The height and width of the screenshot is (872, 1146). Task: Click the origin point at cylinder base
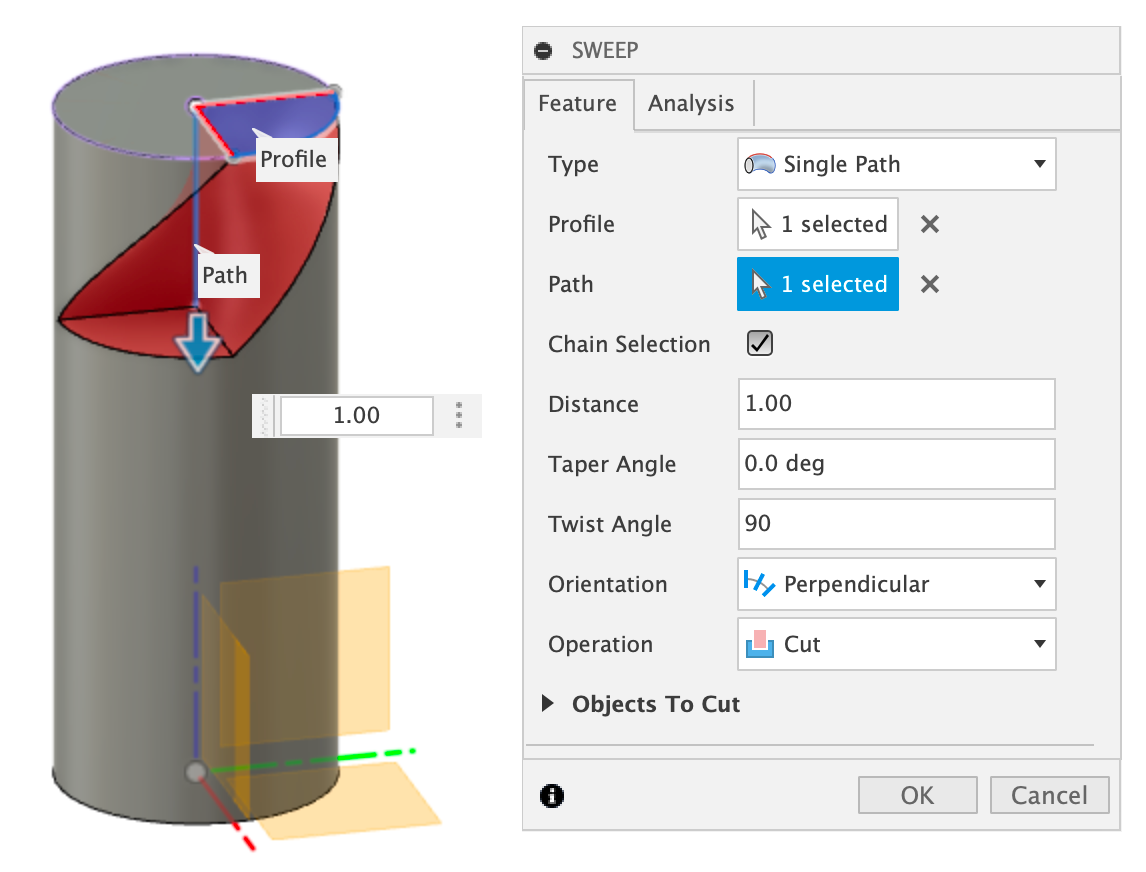coord(196,772)
